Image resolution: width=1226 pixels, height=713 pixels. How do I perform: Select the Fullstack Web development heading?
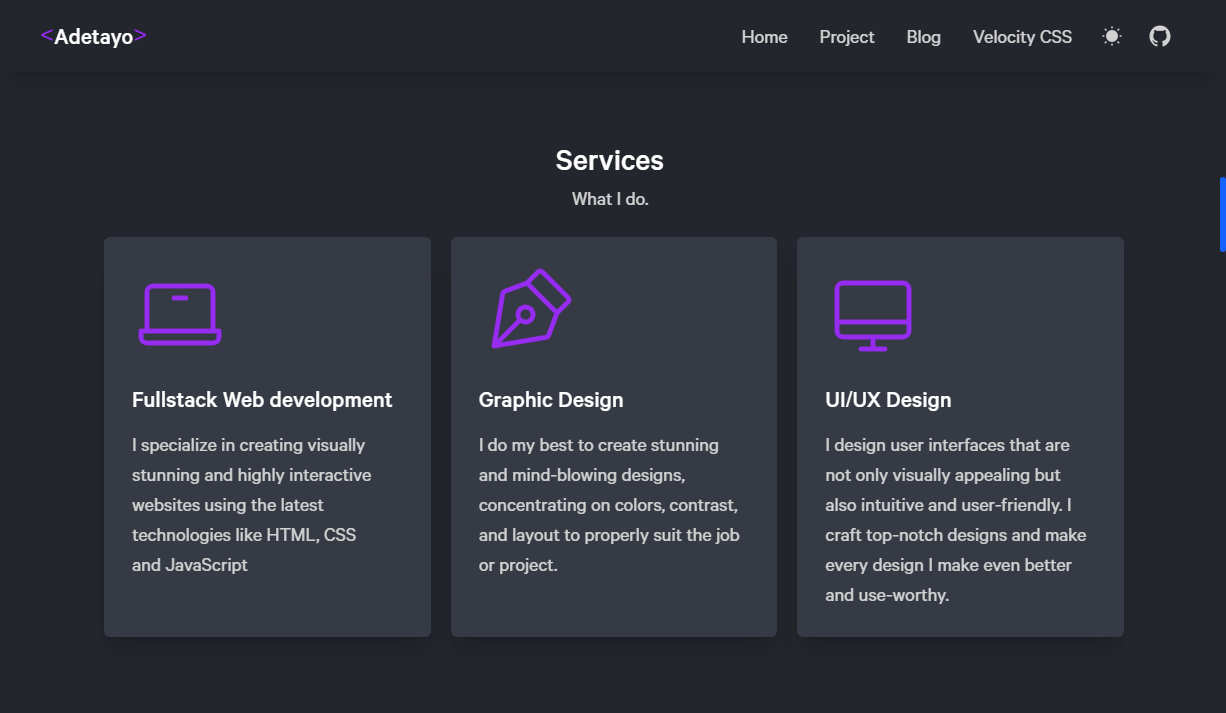coord(262,400)
